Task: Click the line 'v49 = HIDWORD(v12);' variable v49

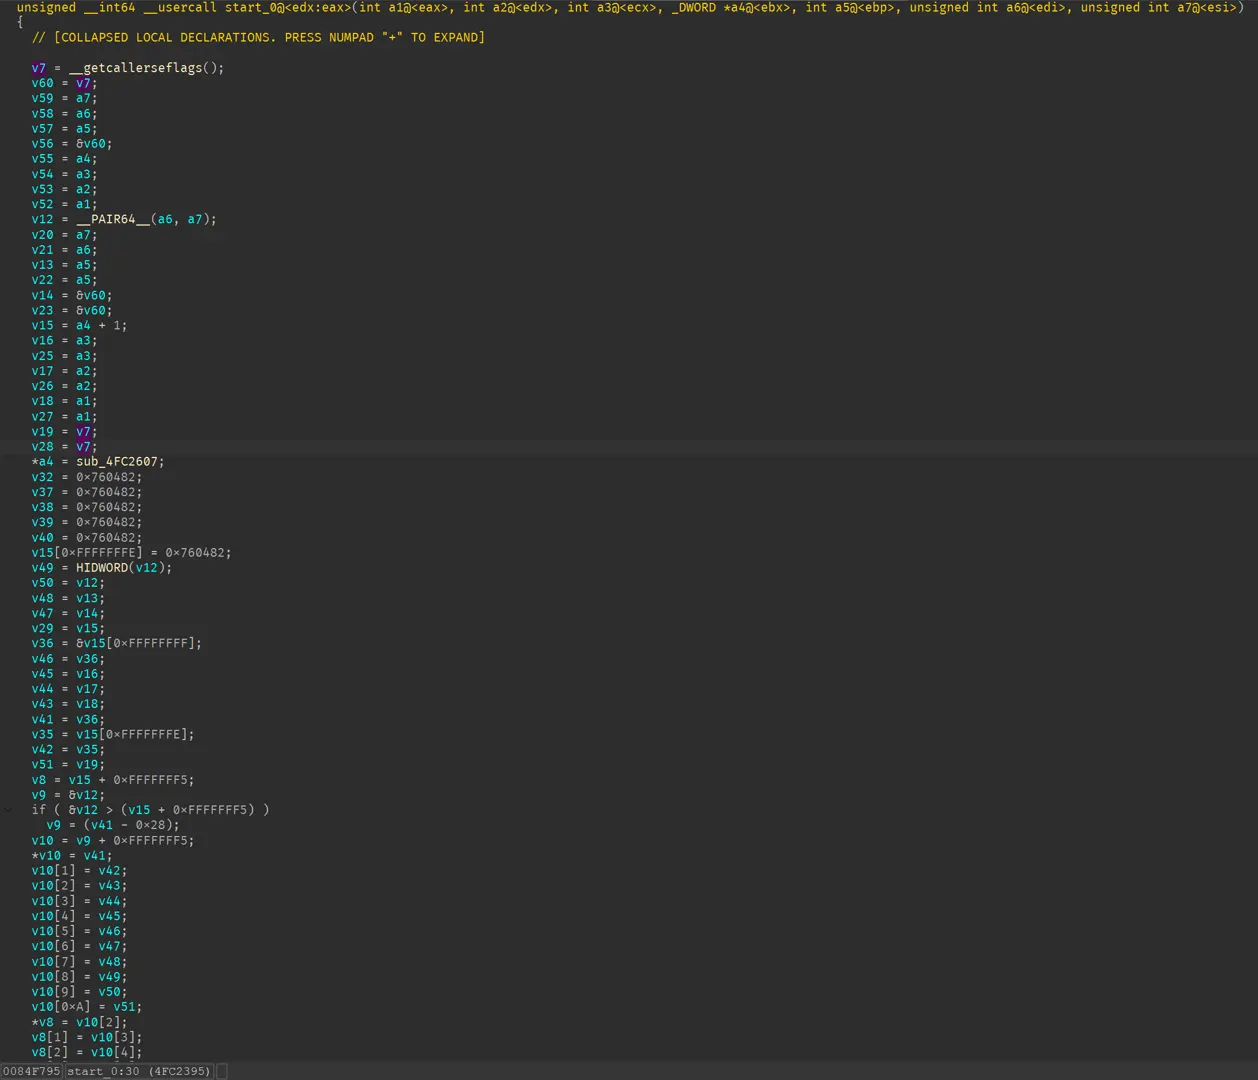Action: [x=42, y=568]
